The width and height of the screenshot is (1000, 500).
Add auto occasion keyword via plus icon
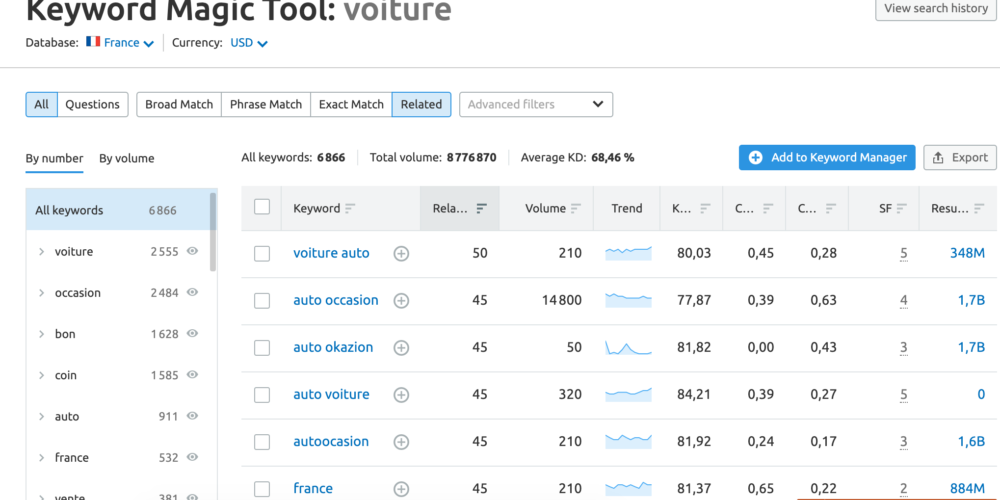click(x=401, y=301)
